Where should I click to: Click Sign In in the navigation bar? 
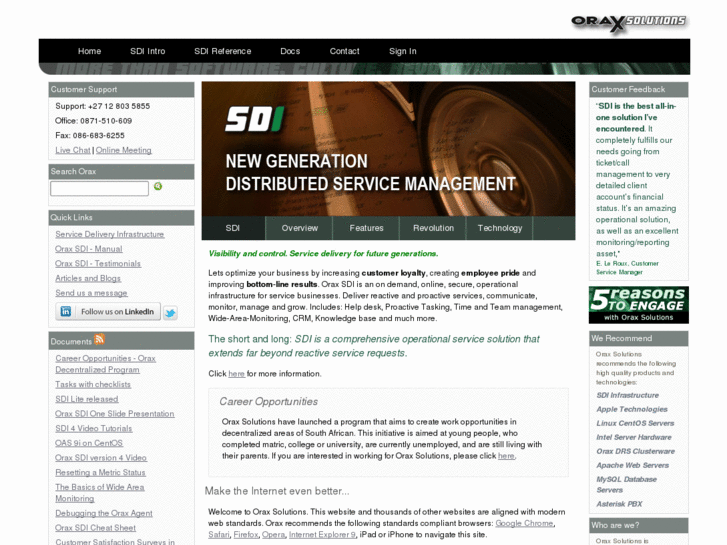[402, 51]
